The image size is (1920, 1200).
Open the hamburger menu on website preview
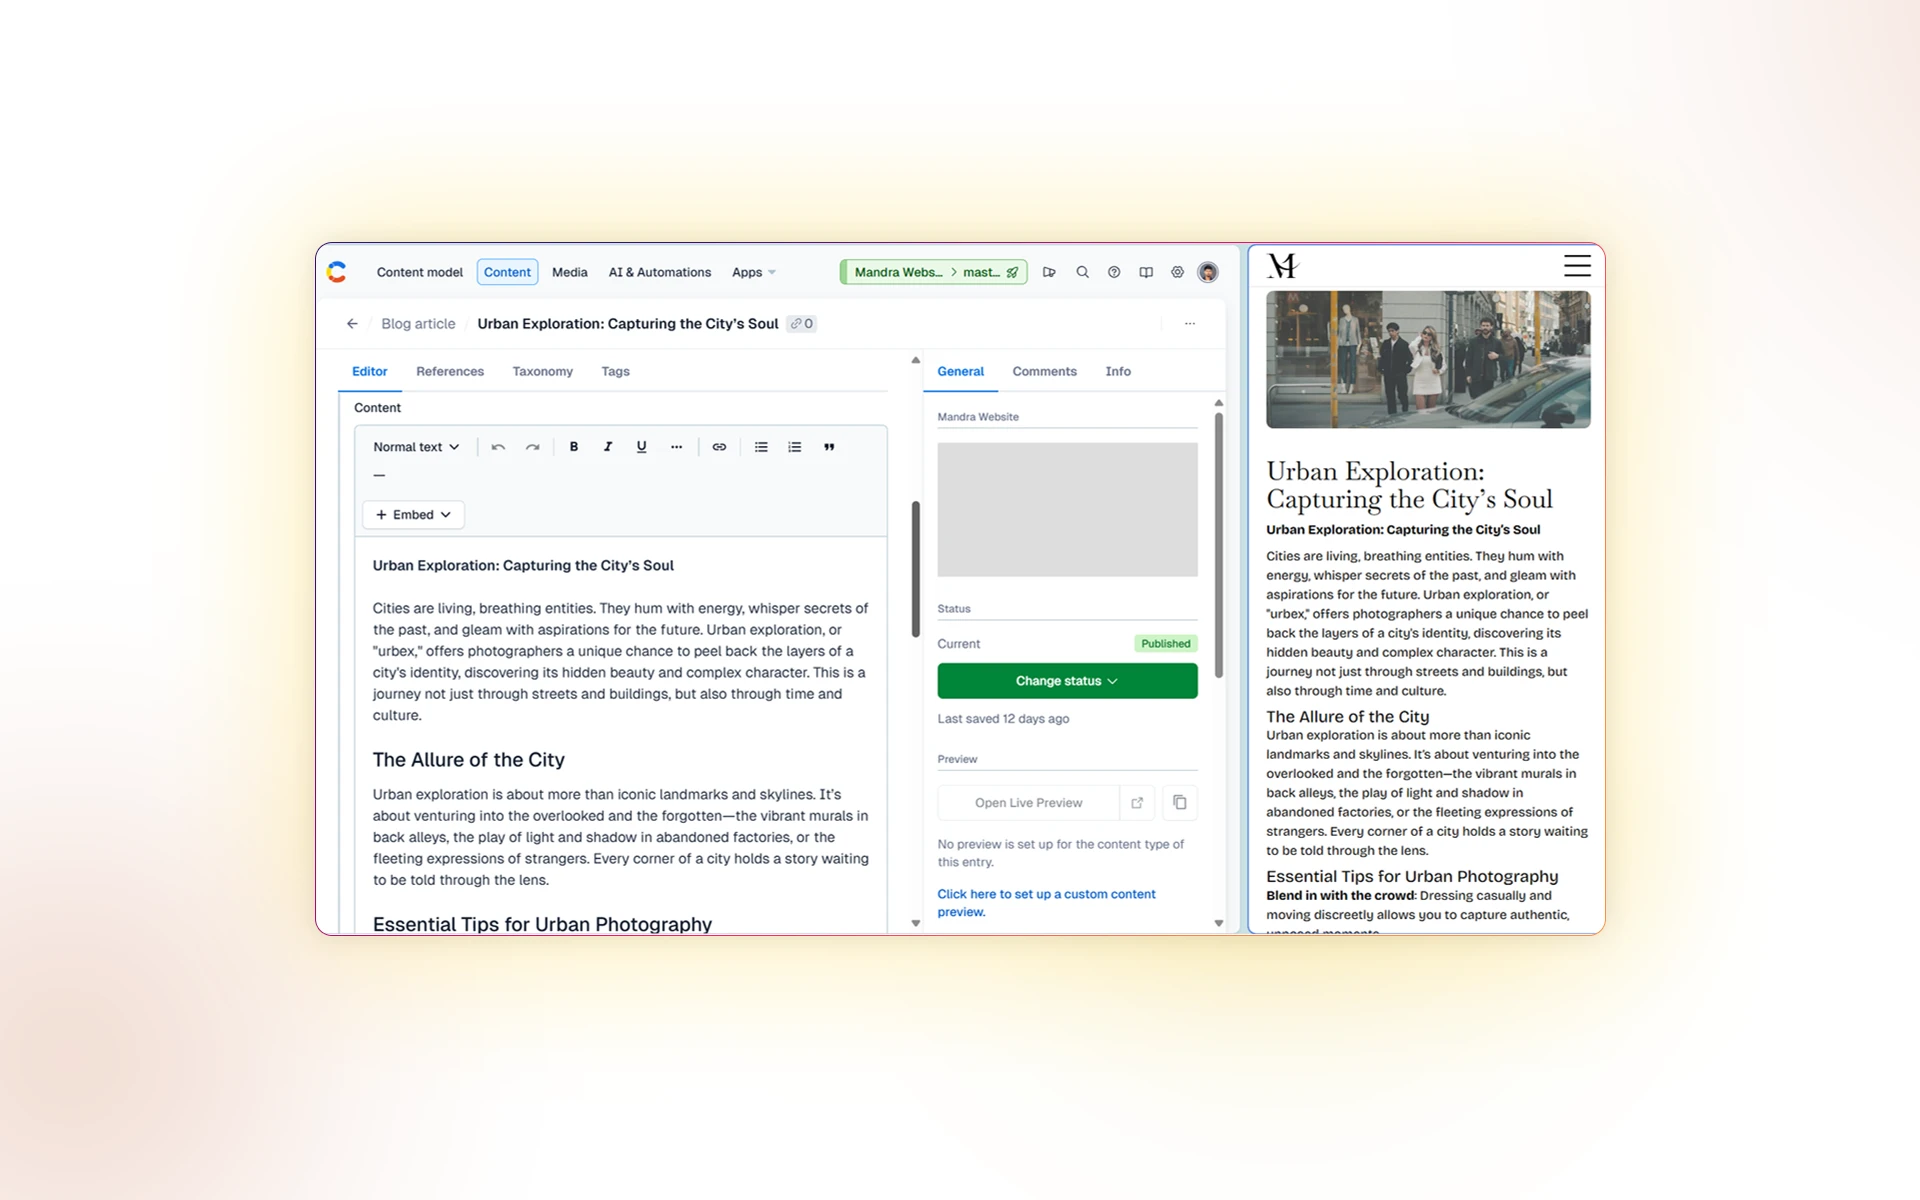tap(1577, 265)
